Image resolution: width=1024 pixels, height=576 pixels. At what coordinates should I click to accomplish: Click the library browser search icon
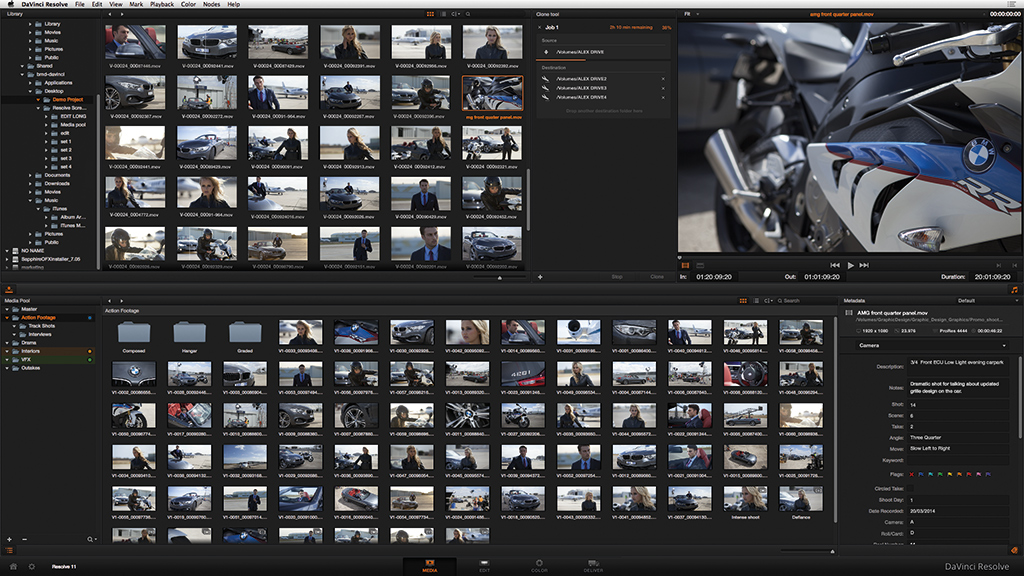coord(468,14)
